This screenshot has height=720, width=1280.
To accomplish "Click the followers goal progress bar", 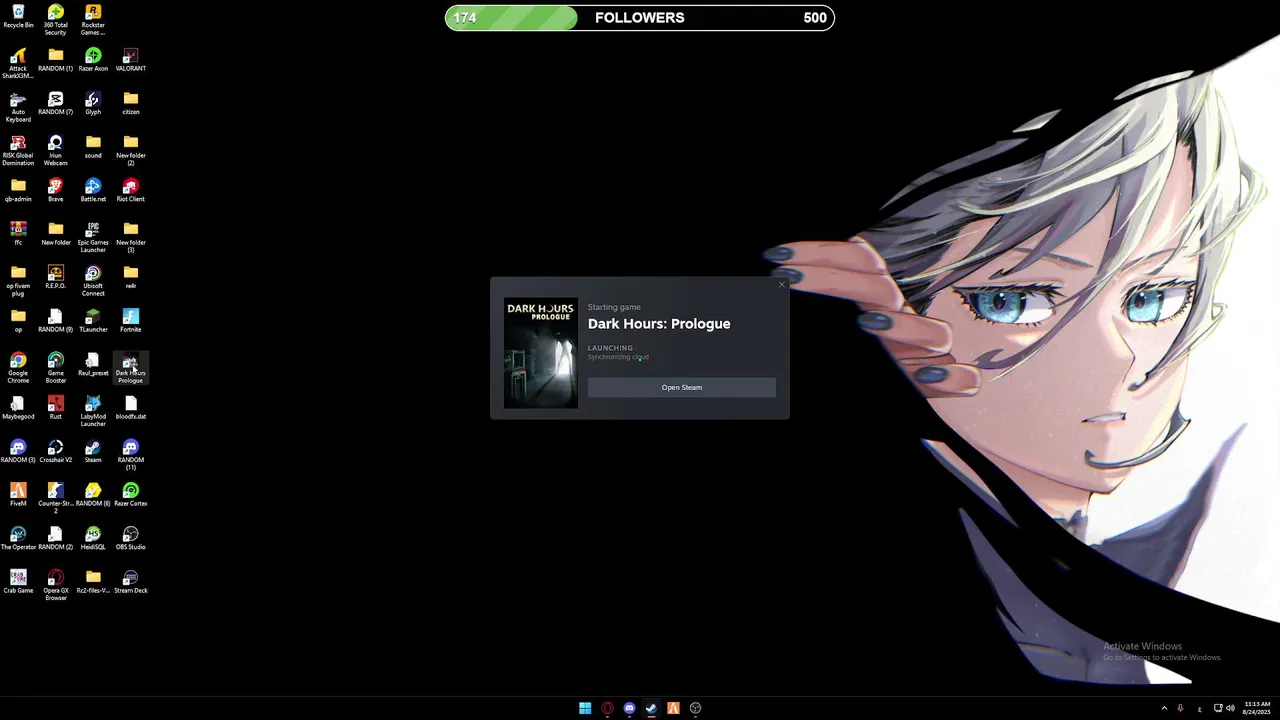I will point(640,17).
